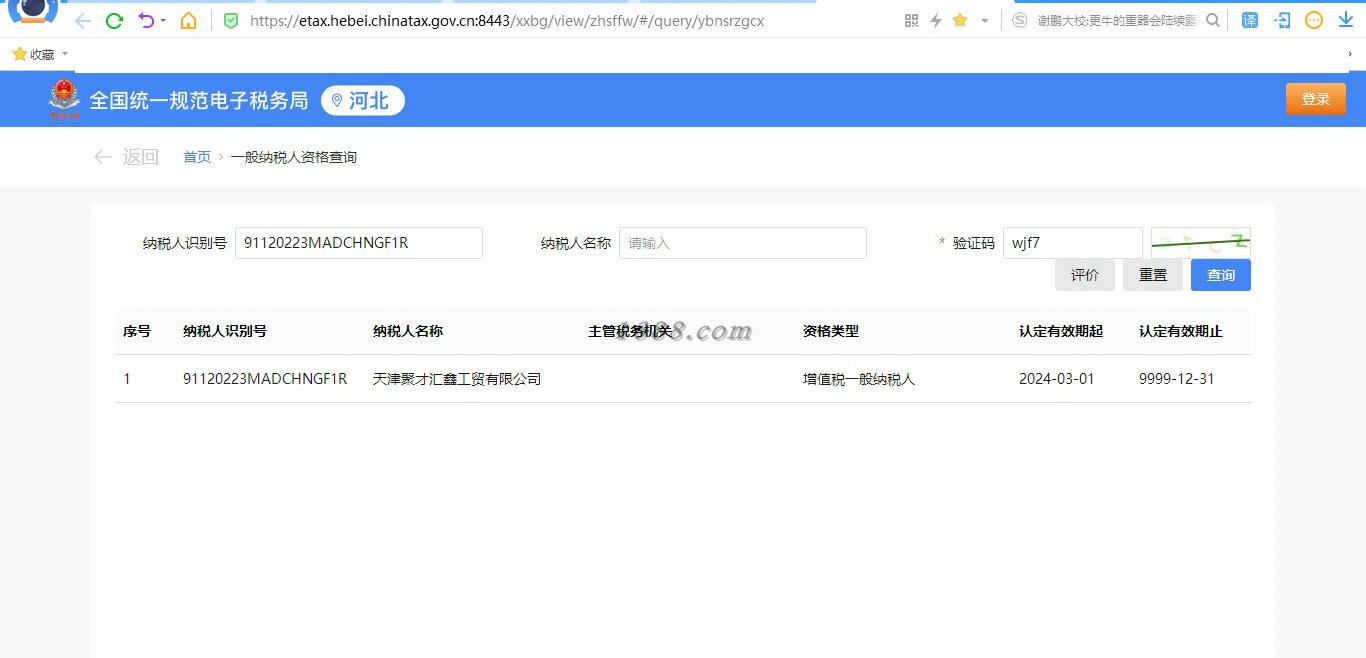Click the blue login-arrow extension icon
This screenshot has width=1366, height=658.
pos(1283,20)
